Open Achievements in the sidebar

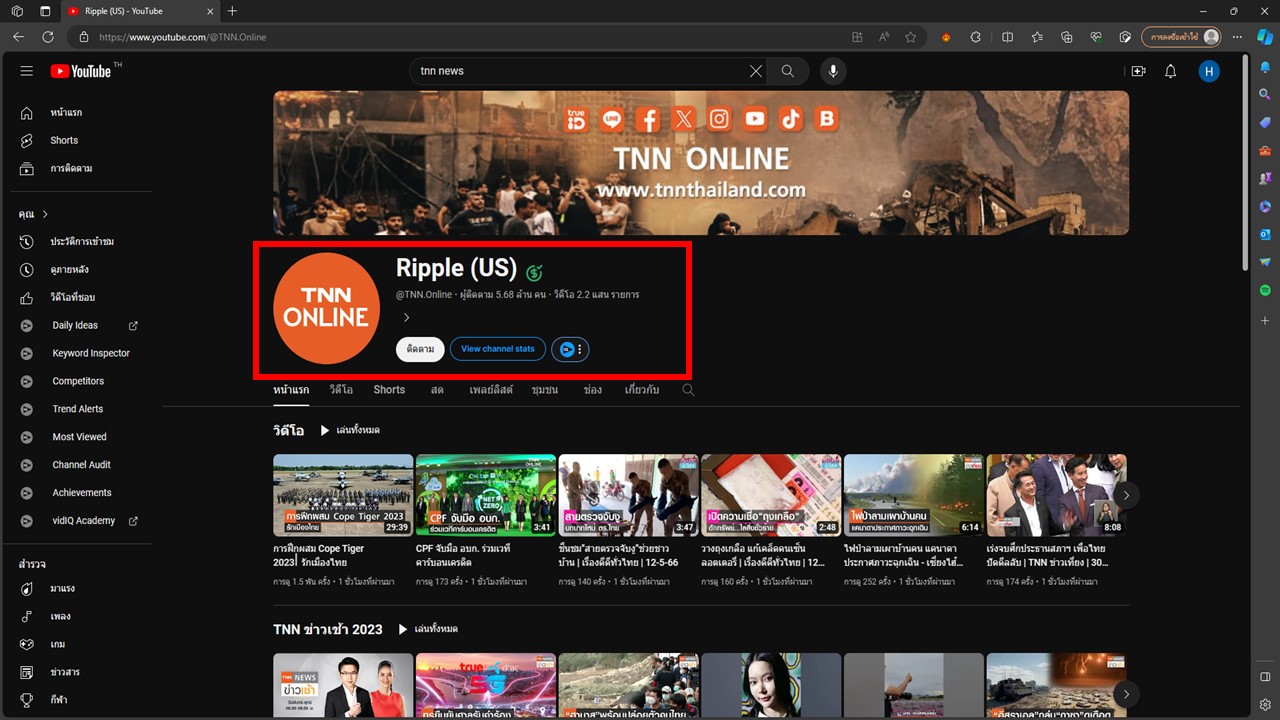[x=81, y=493]
